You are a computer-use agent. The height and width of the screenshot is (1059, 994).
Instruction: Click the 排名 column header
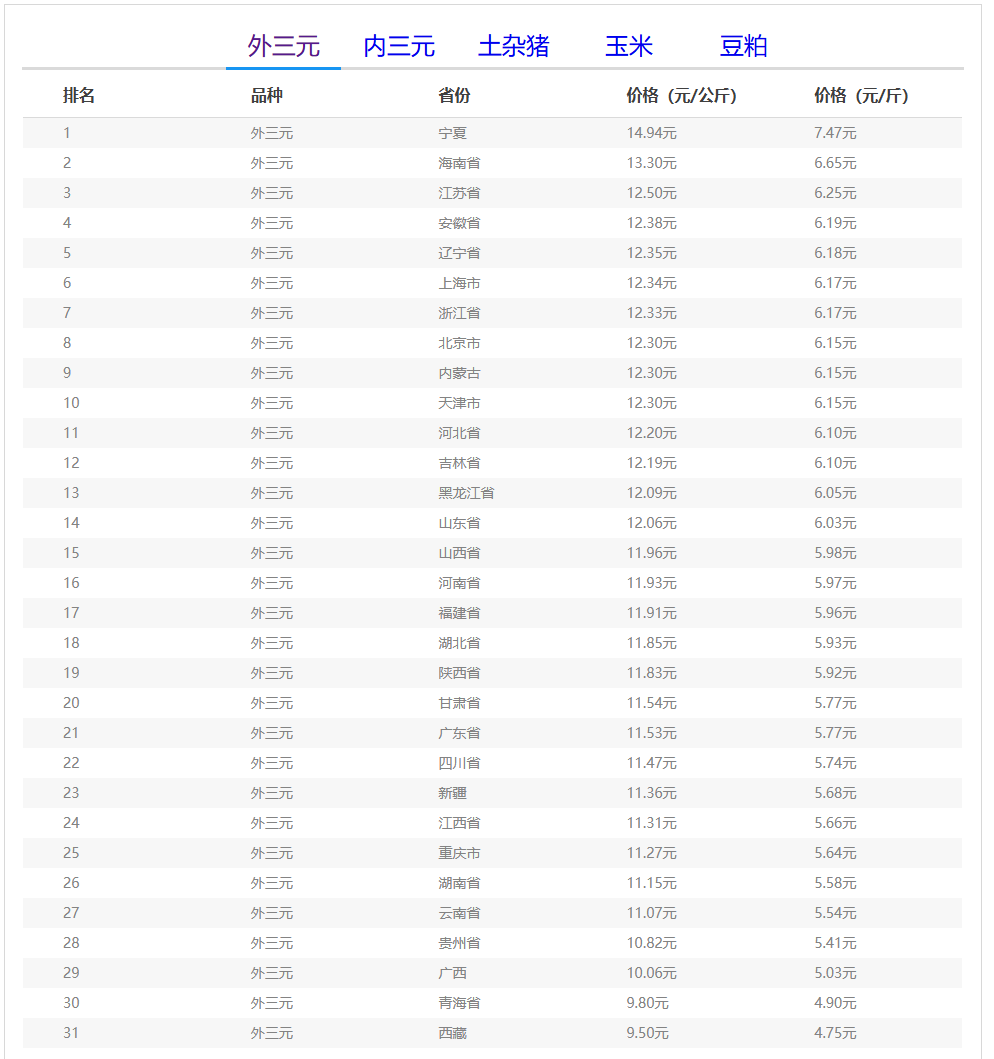79,96
